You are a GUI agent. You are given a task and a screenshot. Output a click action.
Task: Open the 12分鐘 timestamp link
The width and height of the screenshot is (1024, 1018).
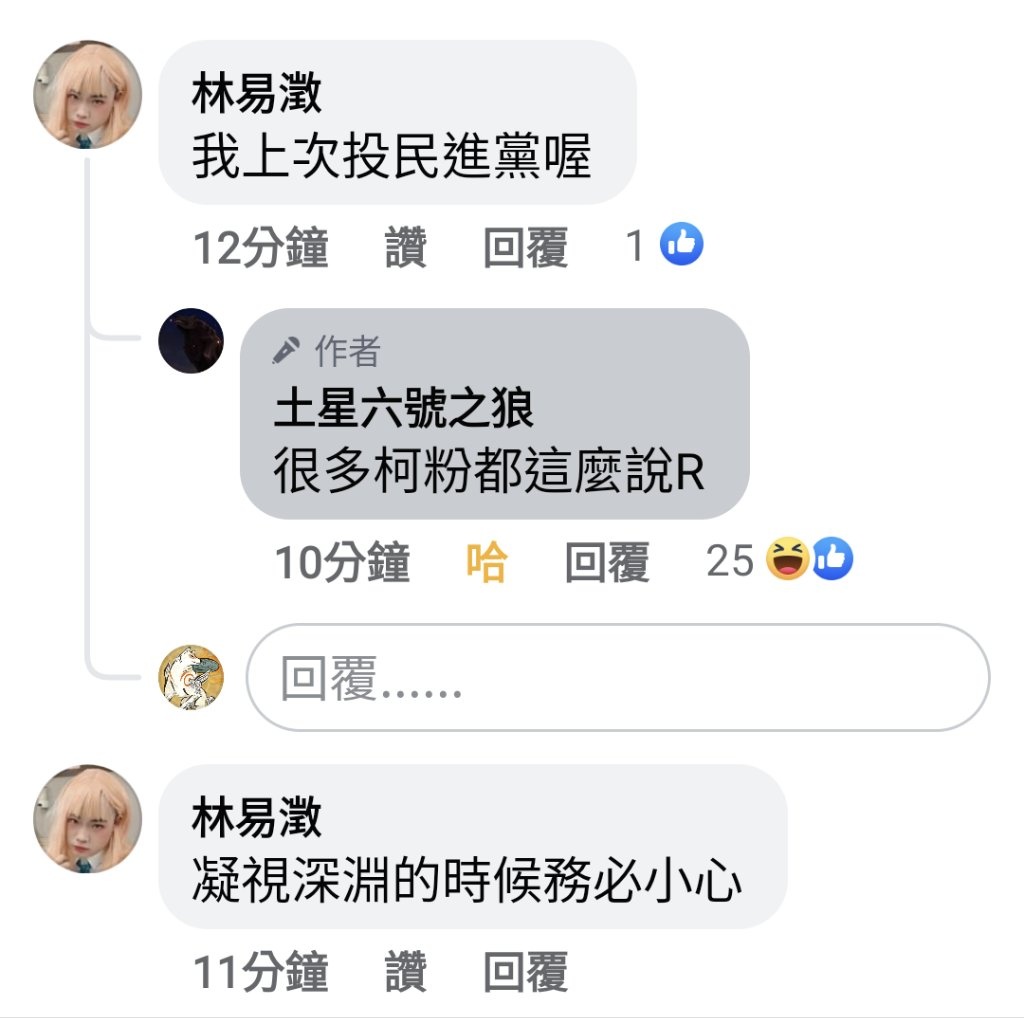coord(261,247)
